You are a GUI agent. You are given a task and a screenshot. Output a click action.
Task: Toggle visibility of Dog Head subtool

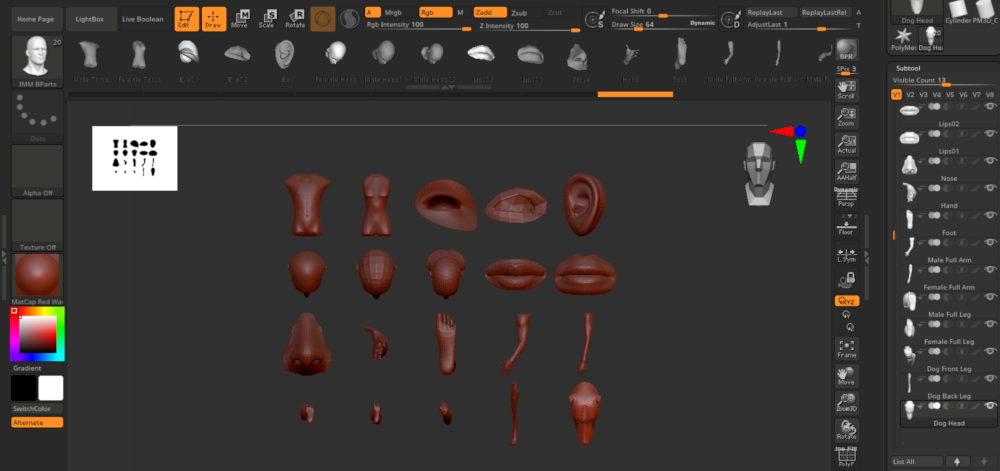(988, 407)
